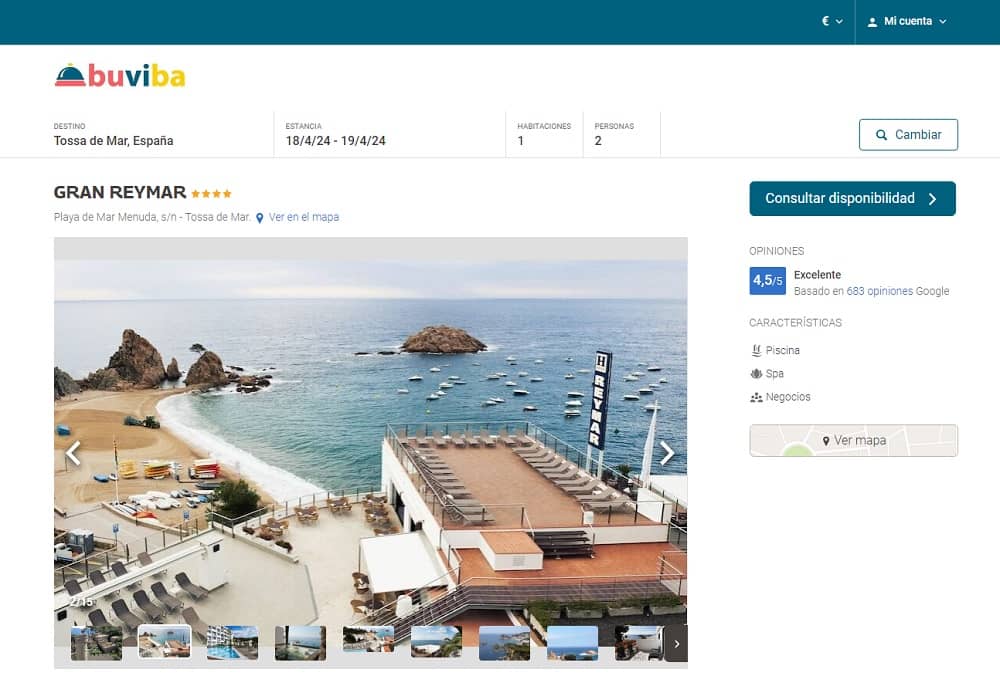Select the pool photo thumbnail

[232, 643]
